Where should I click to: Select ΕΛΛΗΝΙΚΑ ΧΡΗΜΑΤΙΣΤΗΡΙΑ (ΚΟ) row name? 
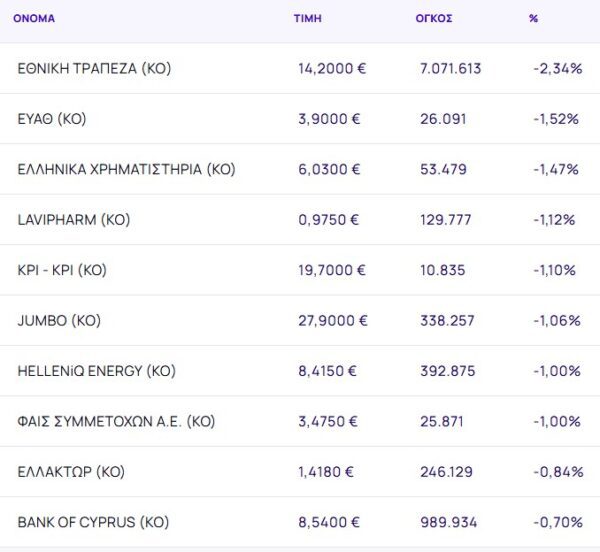(x=126, y=169)
